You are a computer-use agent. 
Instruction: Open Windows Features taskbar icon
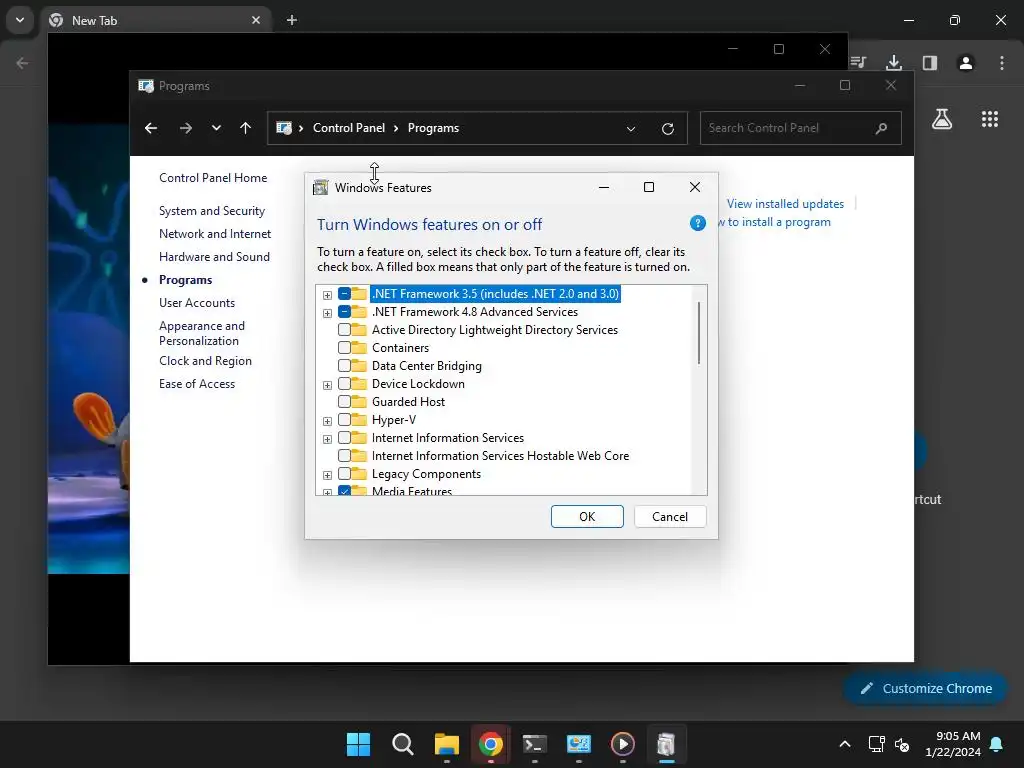point(666,744)
